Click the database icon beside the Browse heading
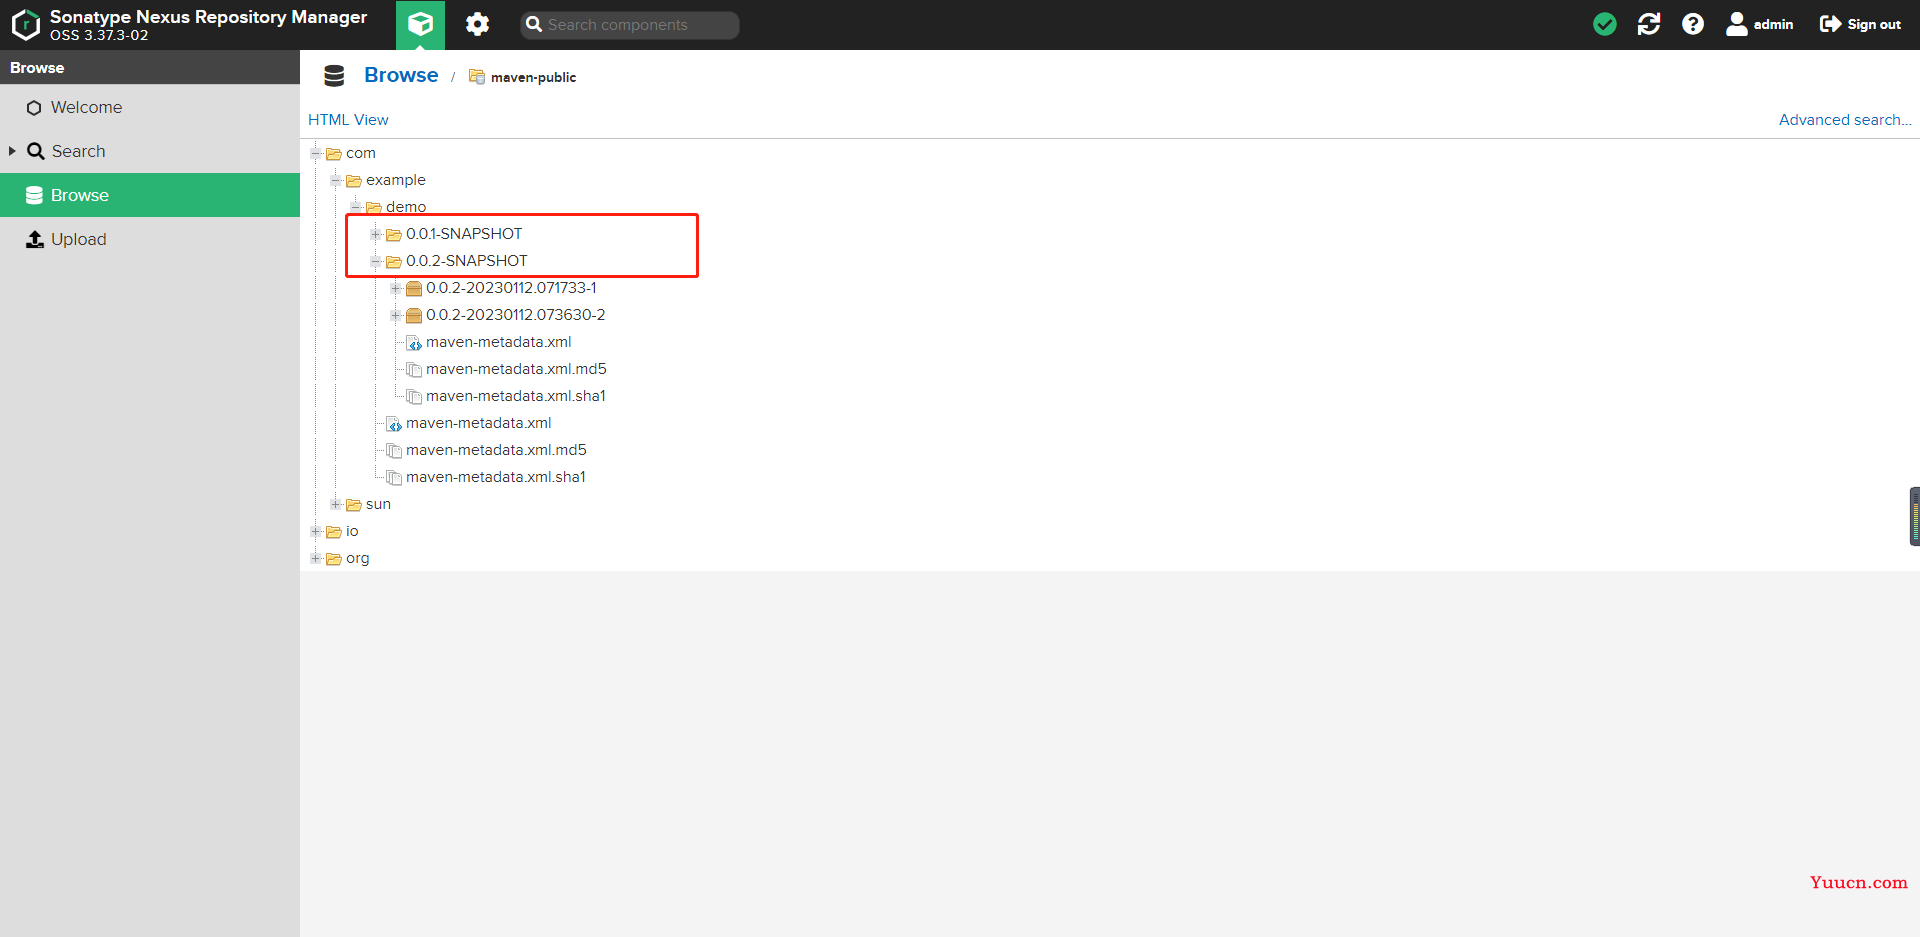The height and width of the screenshot is (937, 1920). click(334, 76)
